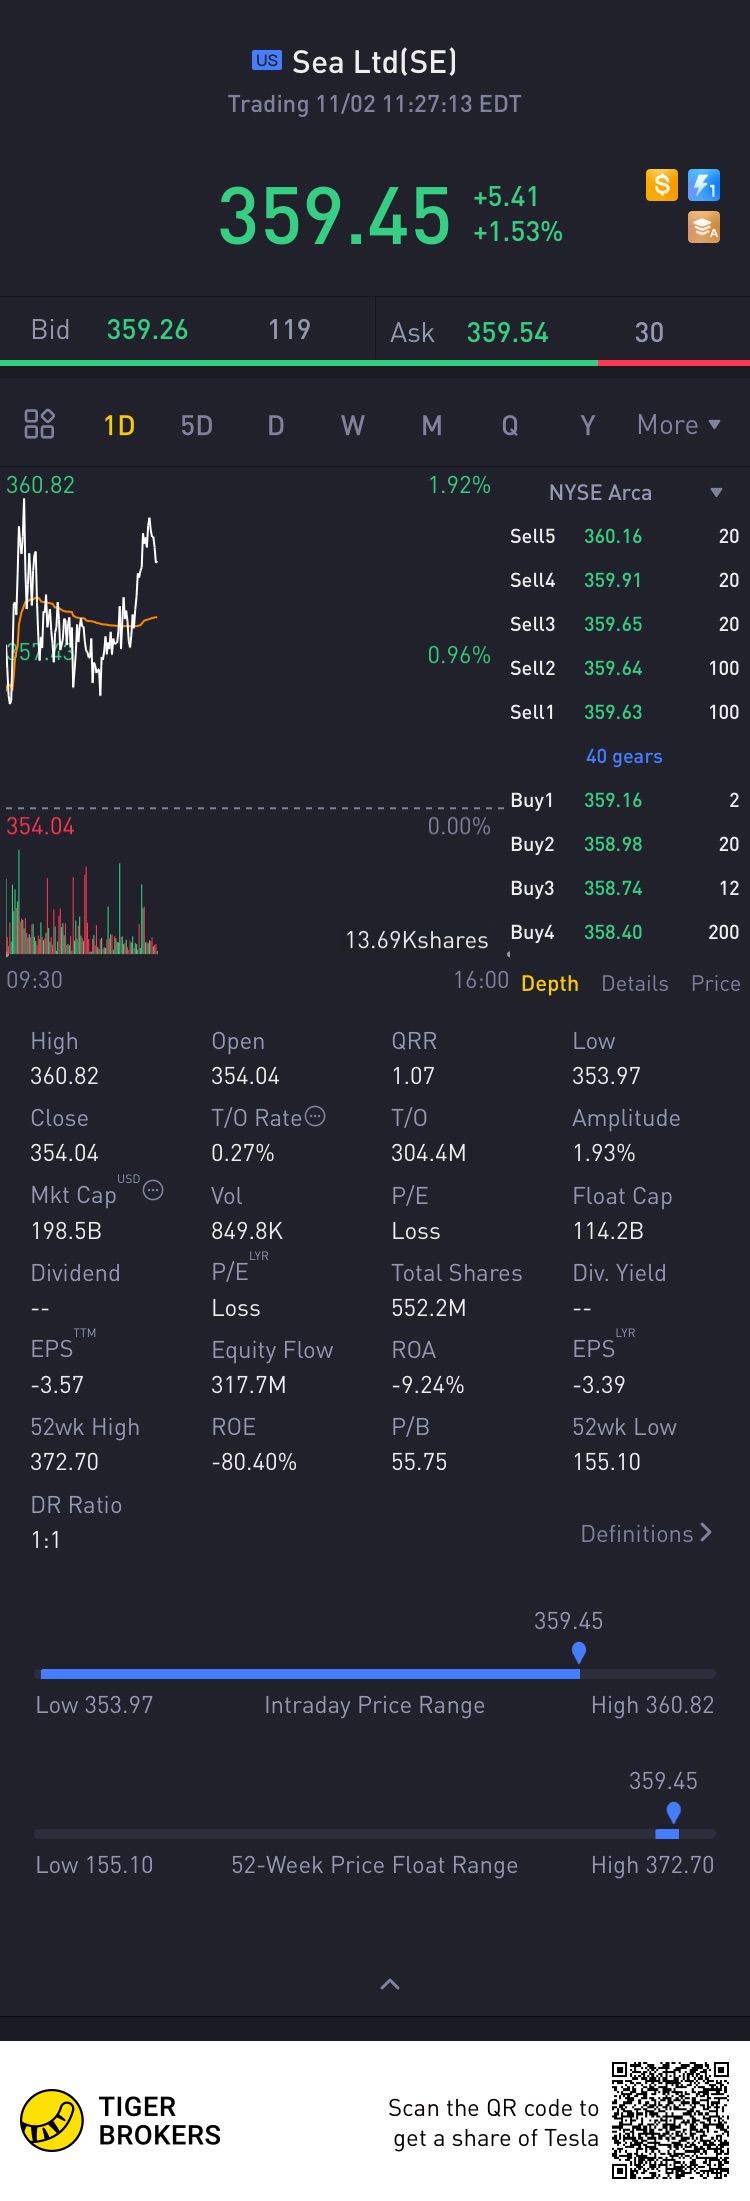
Task: Open the More chart periods dropdown
Action: click(x=679, y=425)
